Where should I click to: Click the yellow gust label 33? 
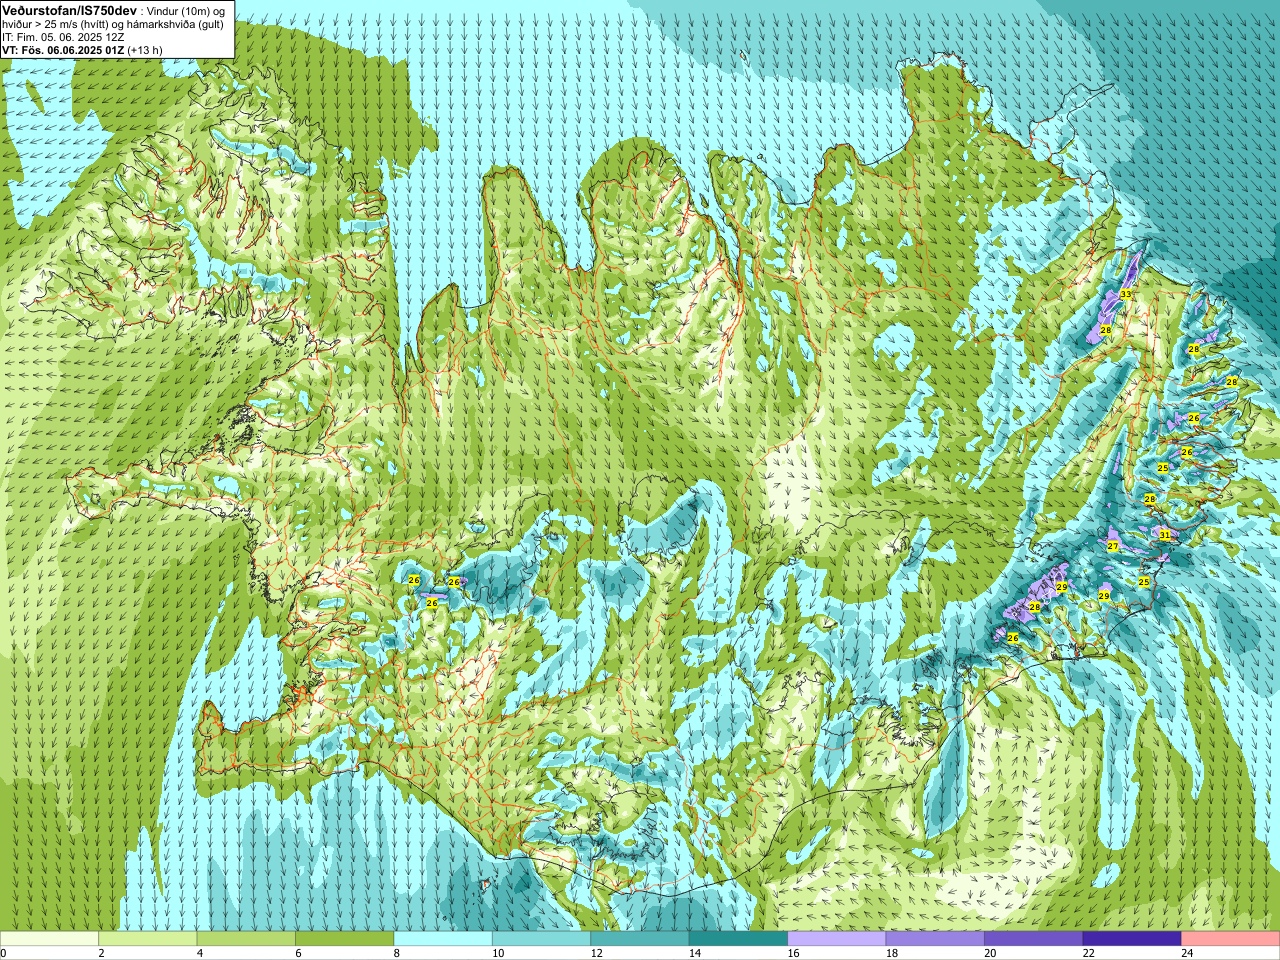1126,294
